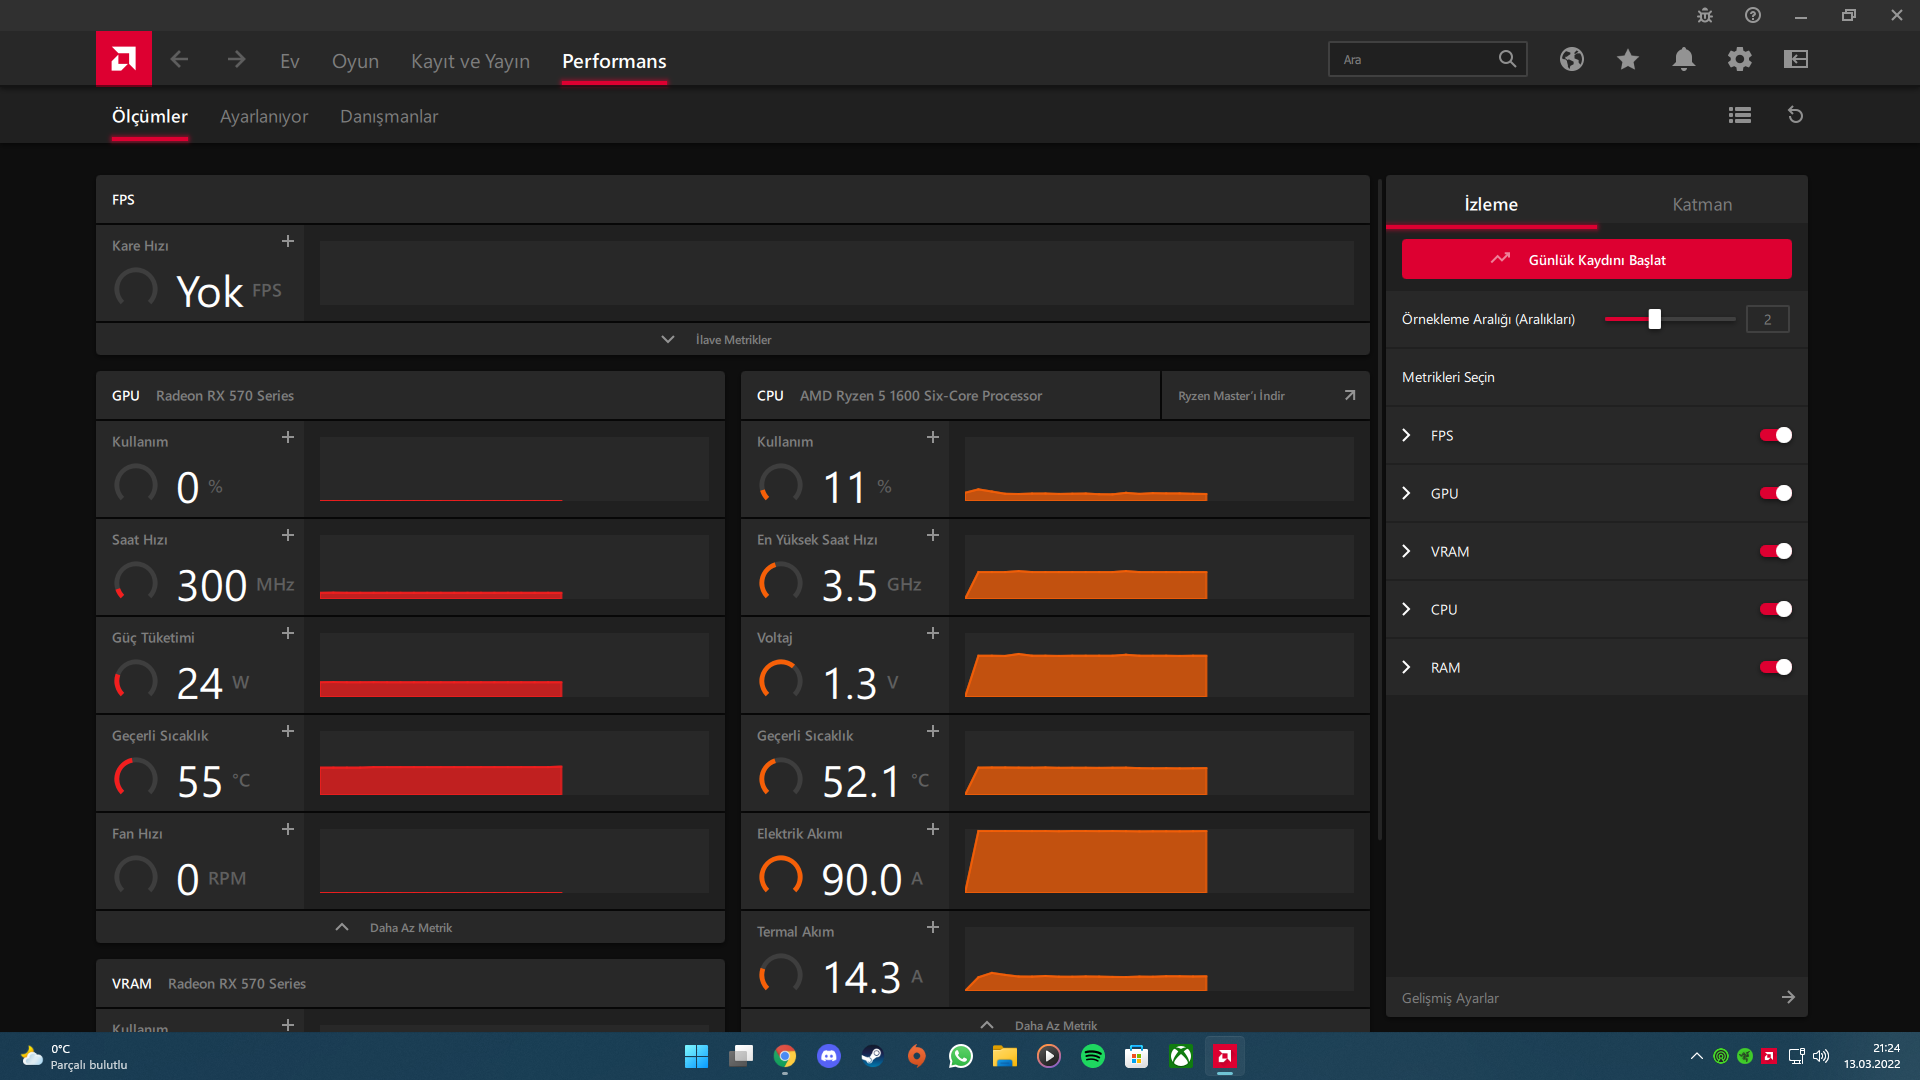Open settings gear icon
The width and height of the screenshot is (1920, 1080).
[x=1739, y=59]
